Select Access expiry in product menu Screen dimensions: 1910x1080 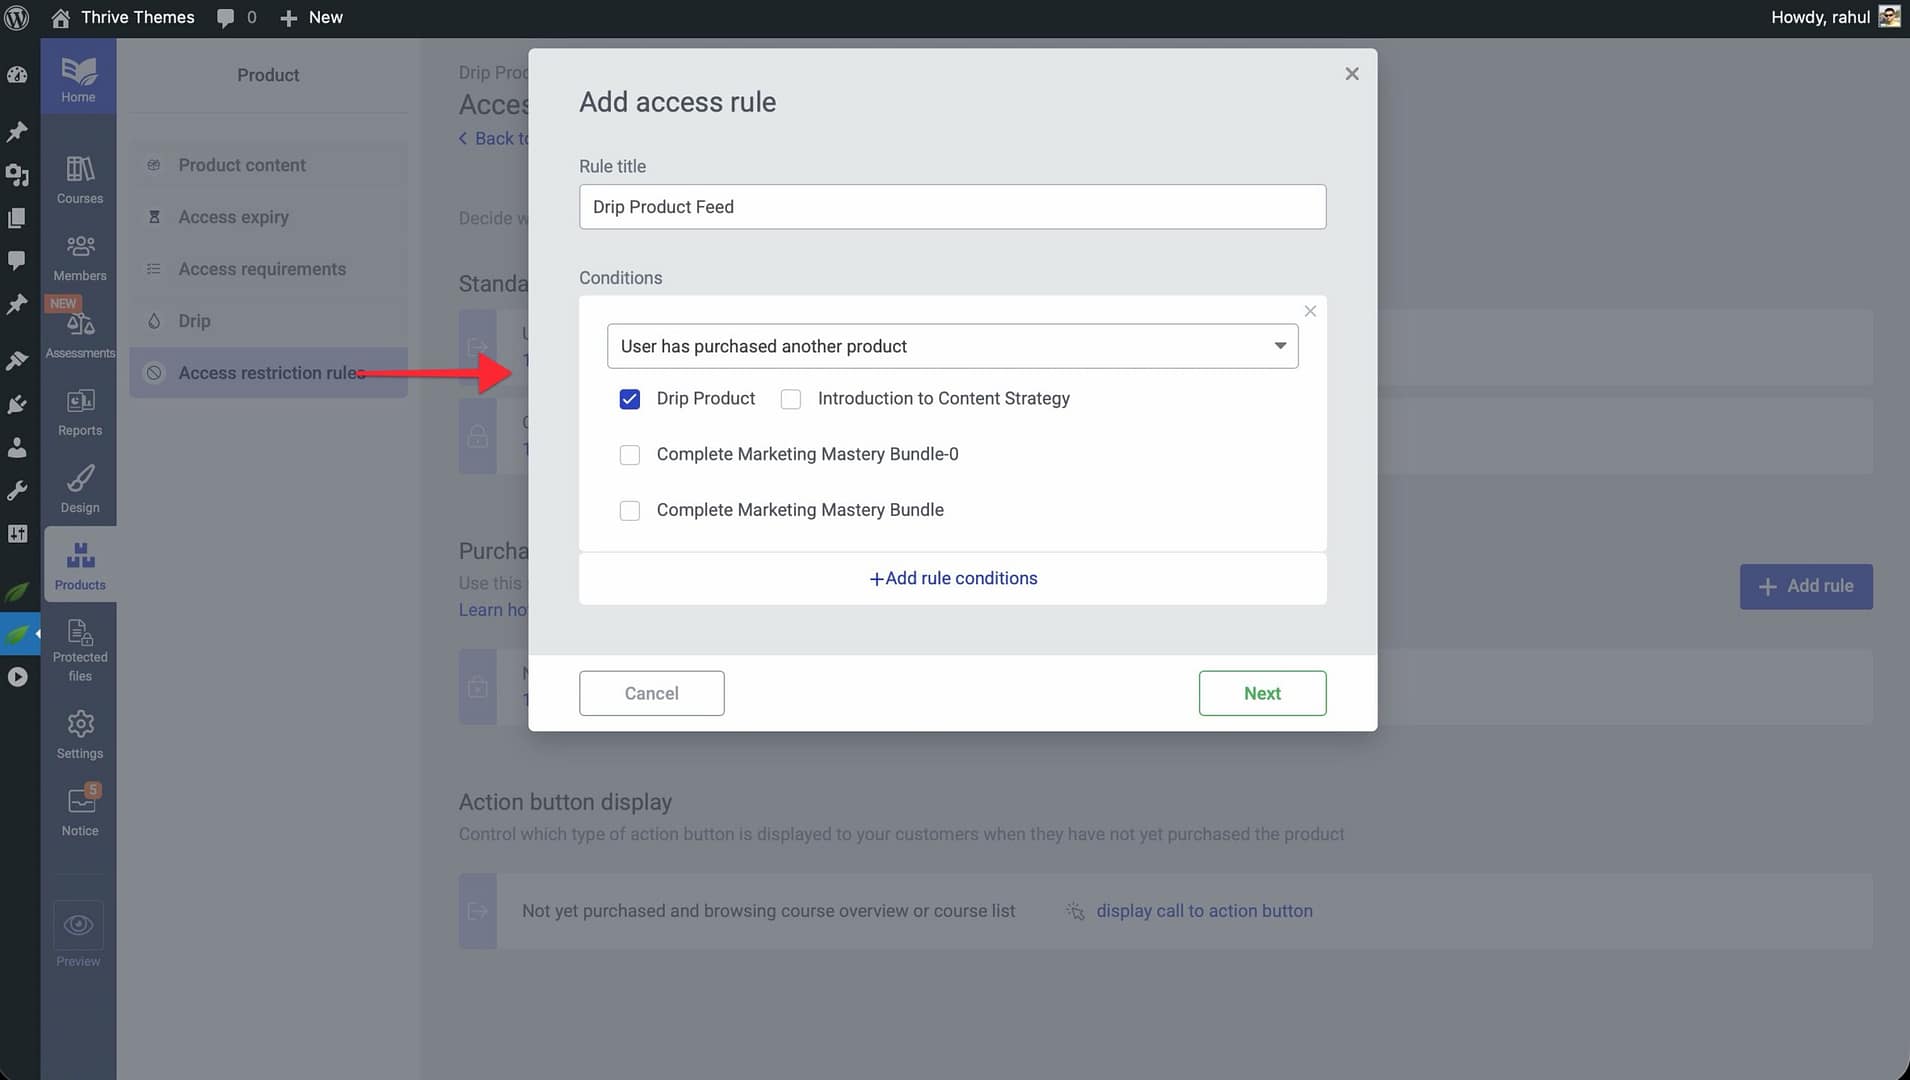(233, 217)
